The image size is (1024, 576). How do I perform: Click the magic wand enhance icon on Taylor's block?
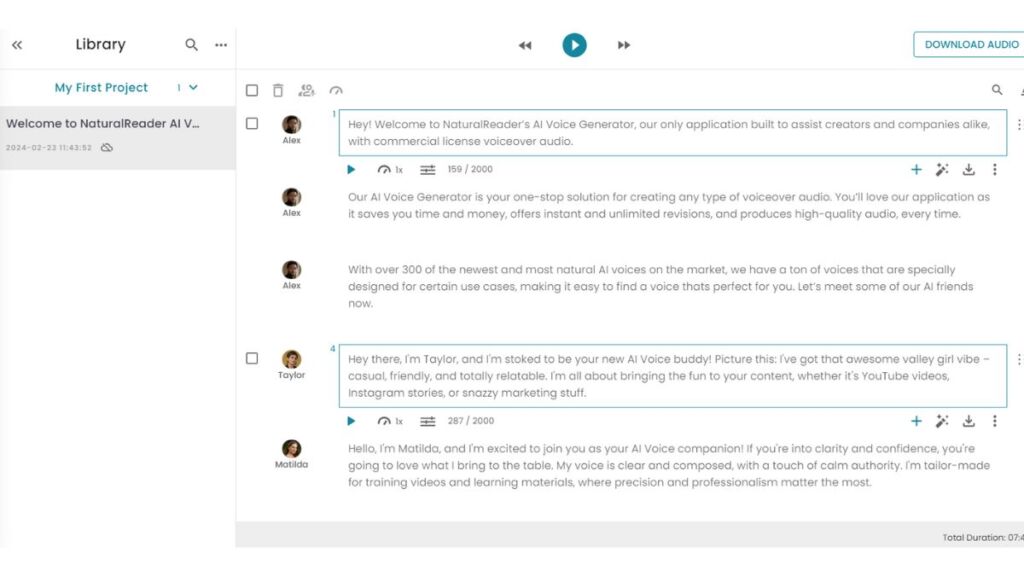[x=941, y=421]
